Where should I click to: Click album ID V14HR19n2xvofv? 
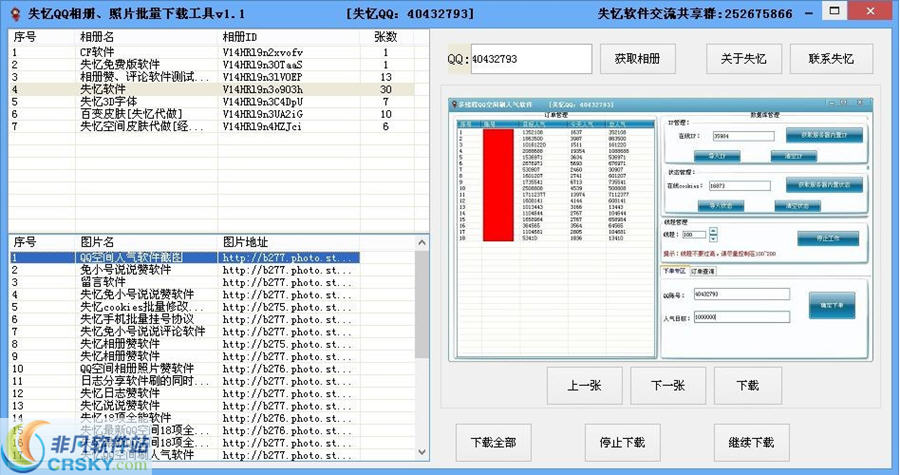click(262, 52)
